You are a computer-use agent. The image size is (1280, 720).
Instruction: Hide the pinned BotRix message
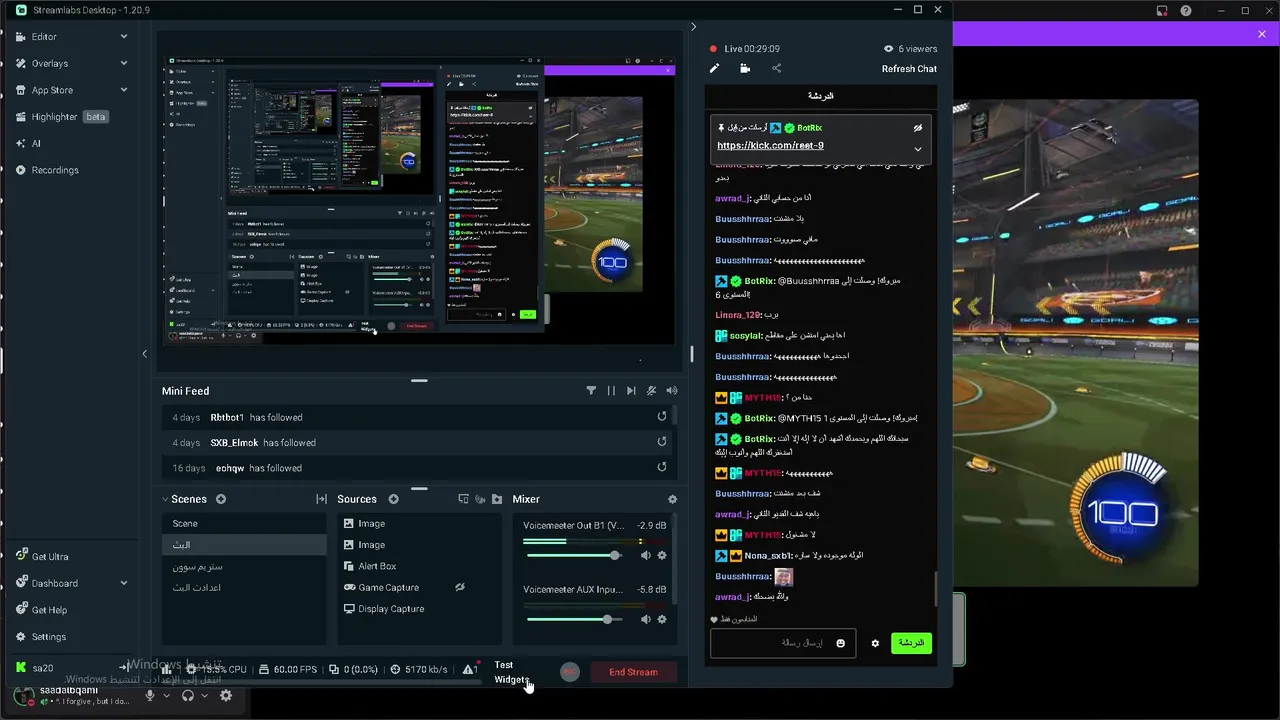click(917, 128)
